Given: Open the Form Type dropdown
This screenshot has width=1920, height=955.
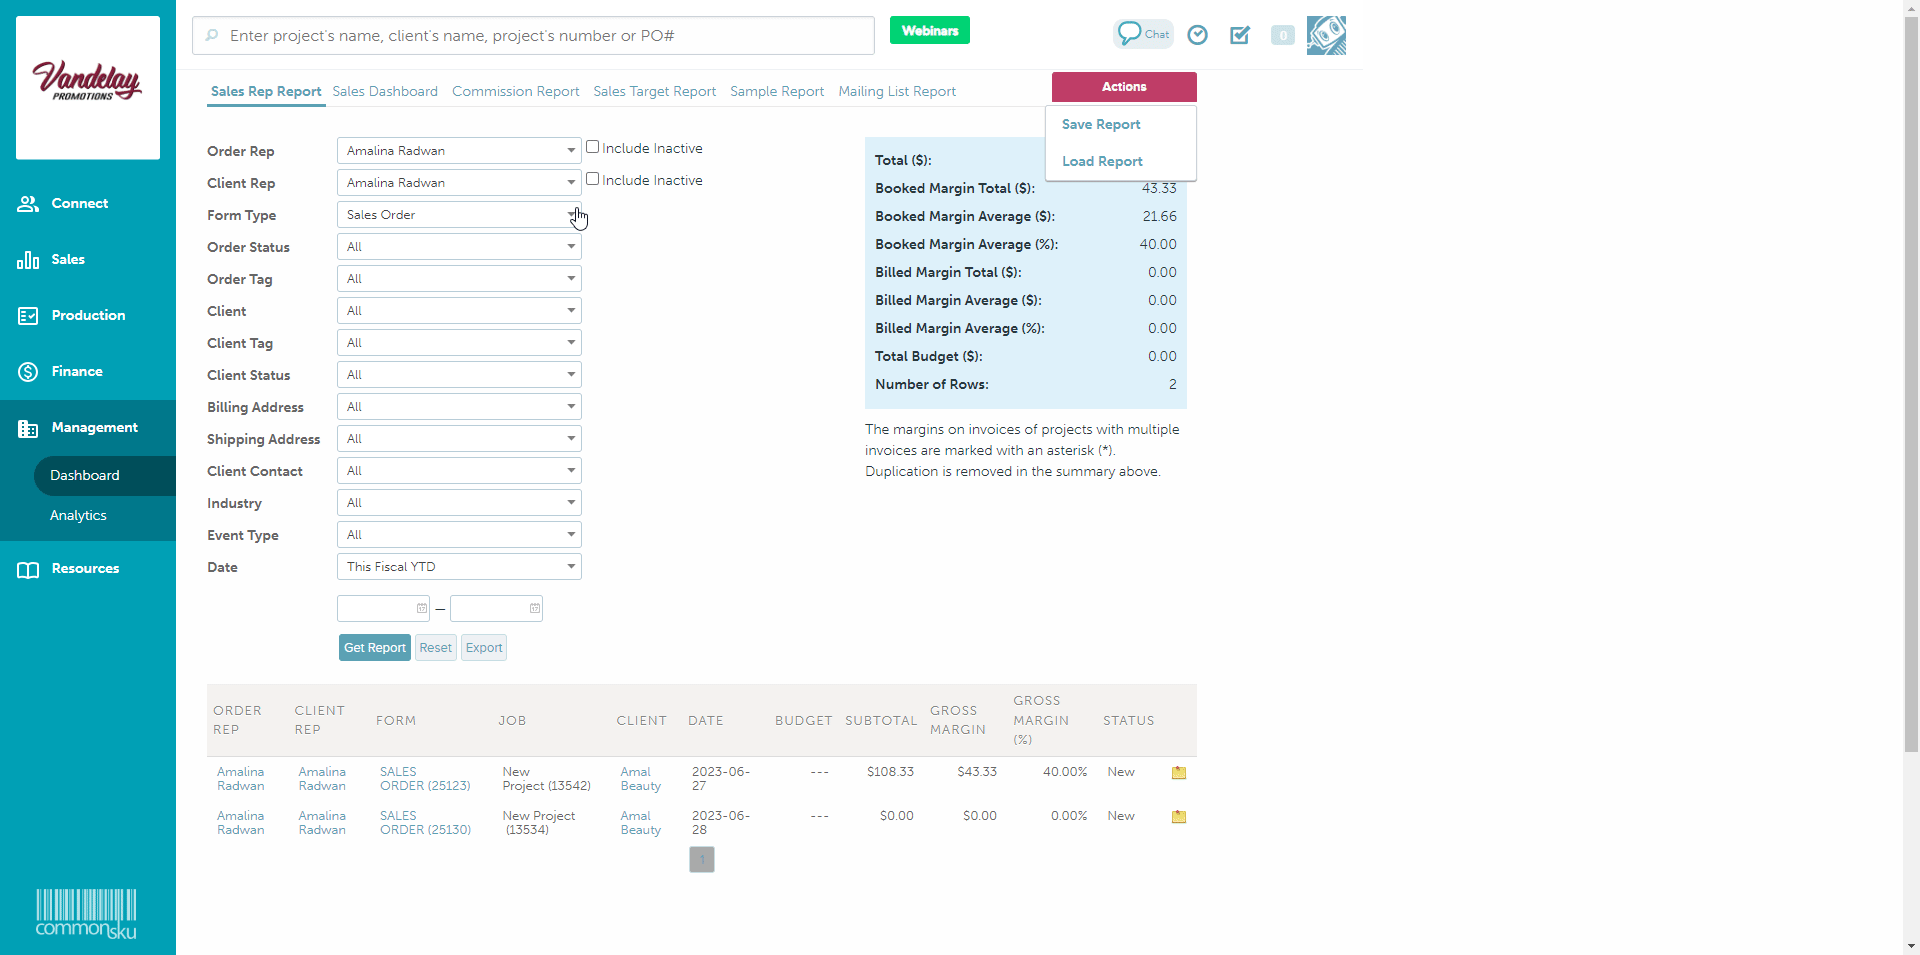Looking at the screenshot, I should (x=459, y=215).
